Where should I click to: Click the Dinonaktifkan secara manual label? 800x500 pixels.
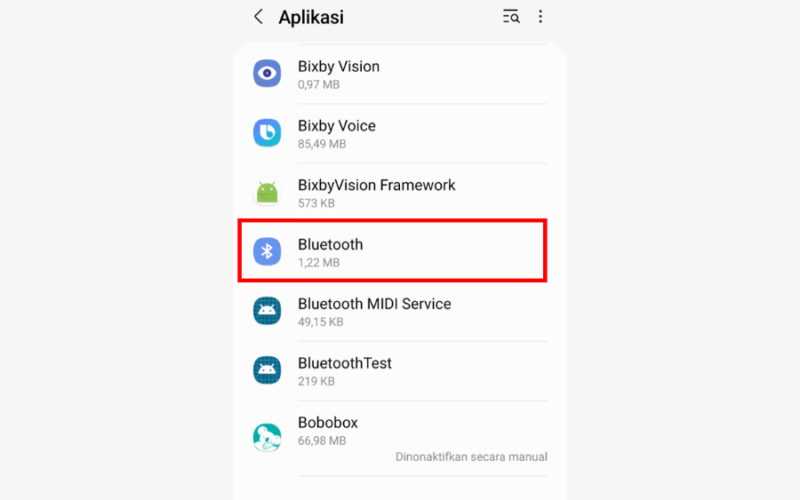tap(471, 457)
